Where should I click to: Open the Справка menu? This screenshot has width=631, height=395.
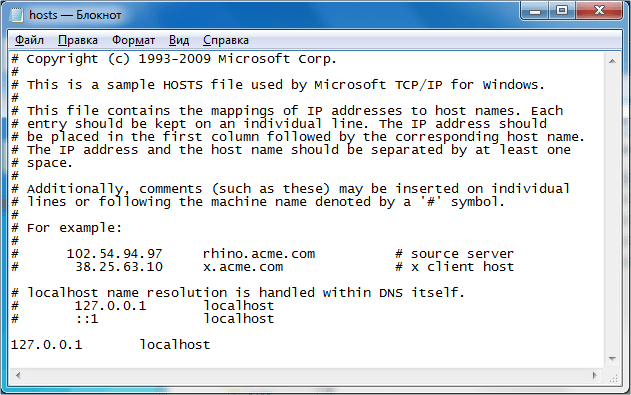click(226, 40)
